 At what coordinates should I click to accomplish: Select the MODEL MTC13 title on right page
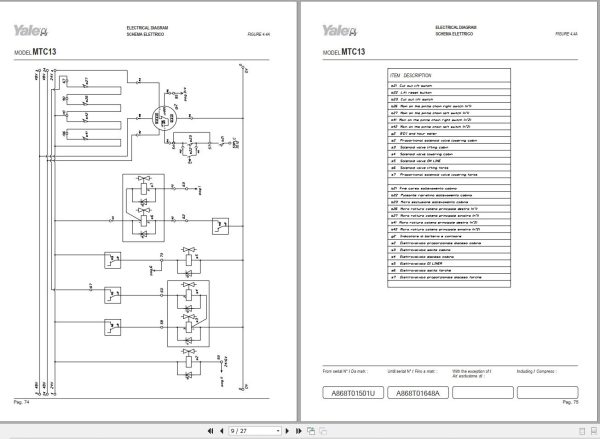coord(344,52)
